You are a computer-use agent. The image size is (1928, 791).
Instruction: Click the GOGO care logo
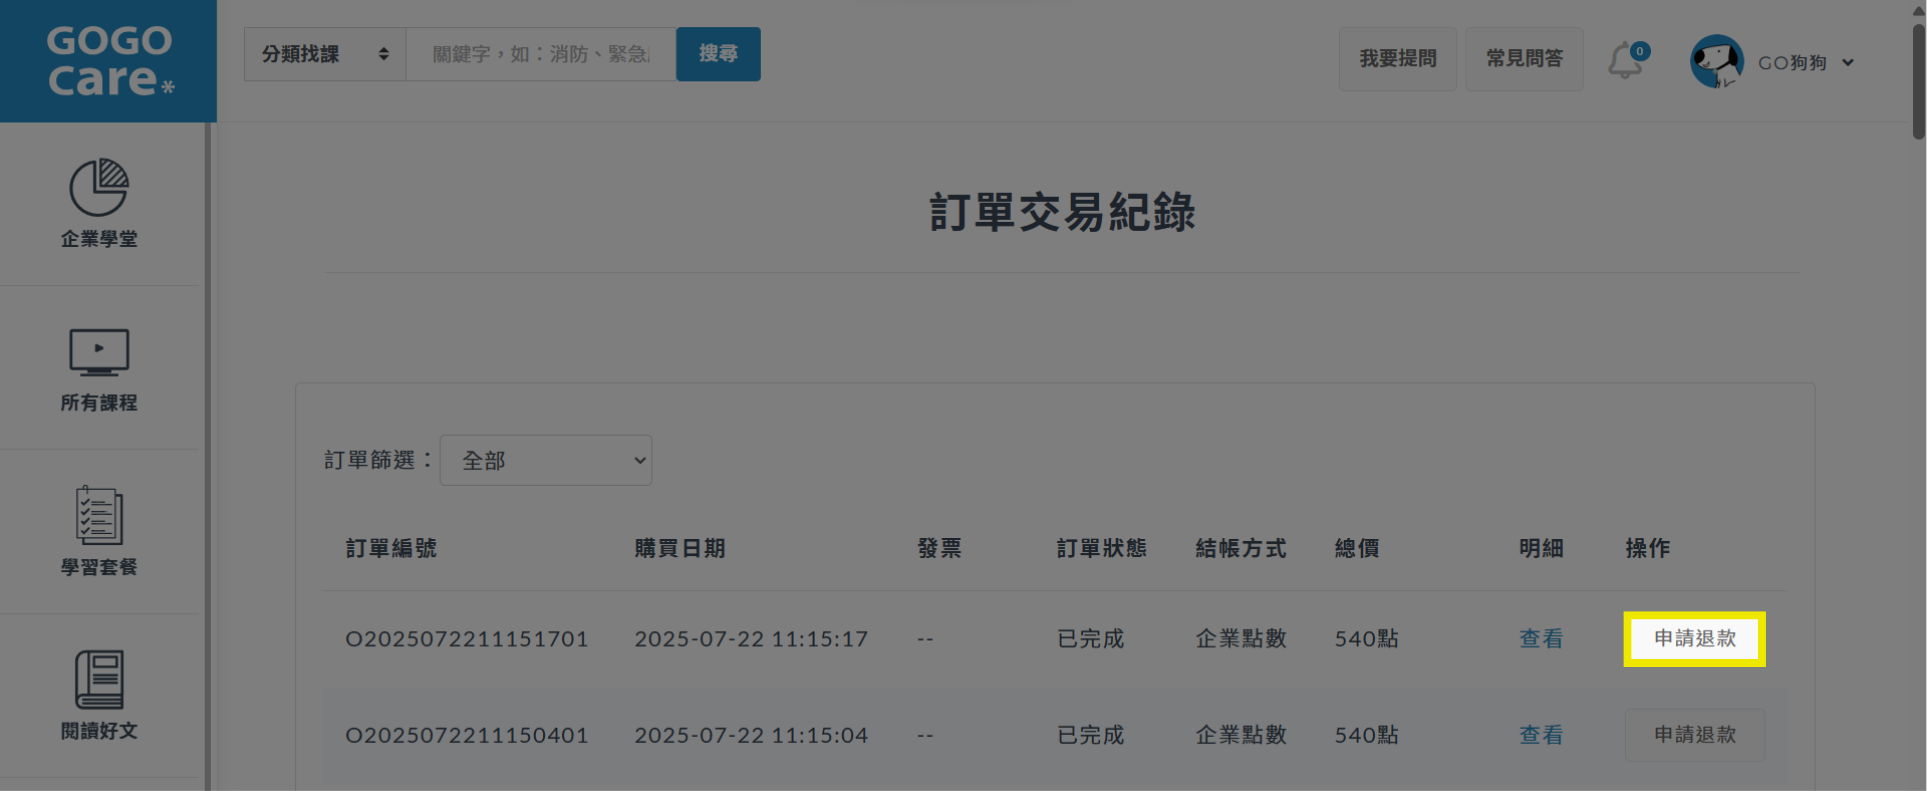[x=109, y=61]
